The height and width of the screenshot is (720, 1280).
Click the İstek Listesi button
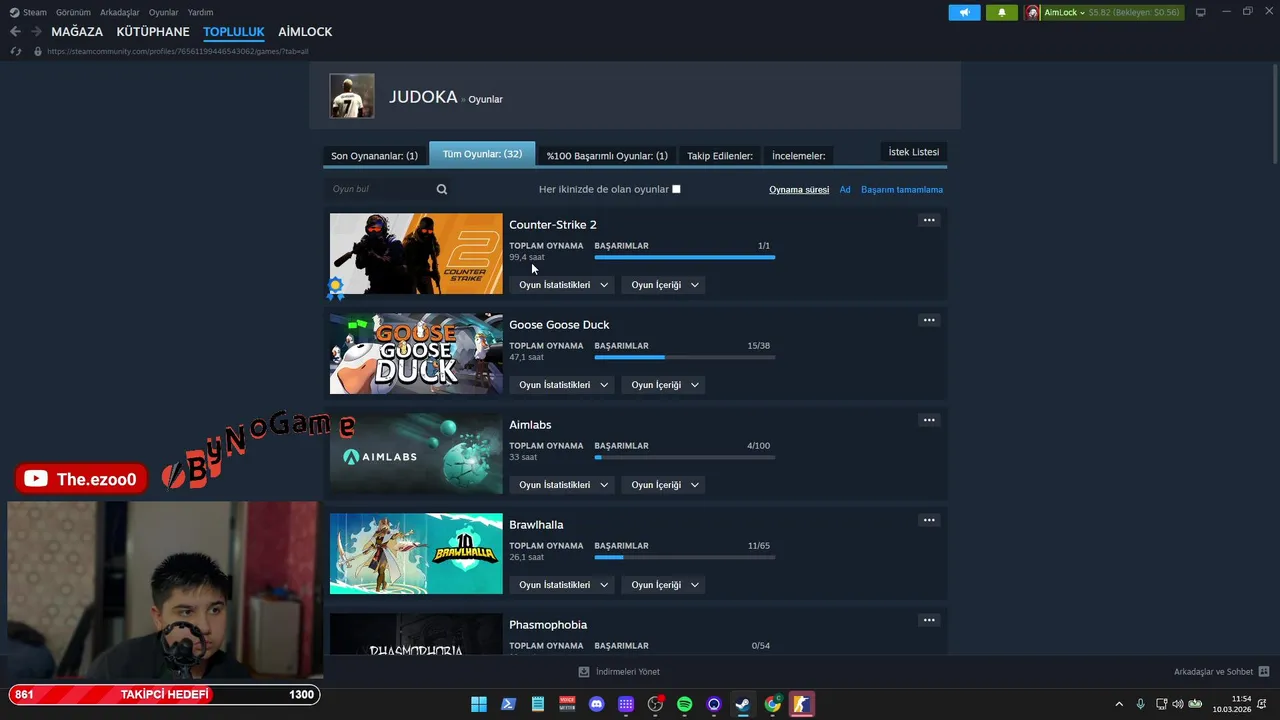pyautogui.click(x=914, y=152)
